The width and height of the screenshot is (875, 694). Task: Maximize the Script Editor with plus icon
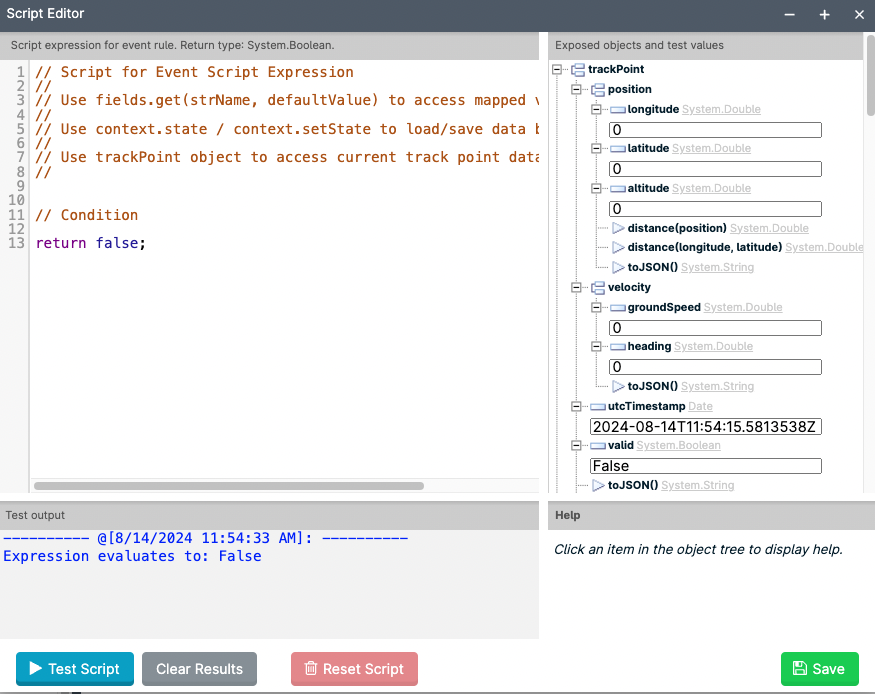824,15
